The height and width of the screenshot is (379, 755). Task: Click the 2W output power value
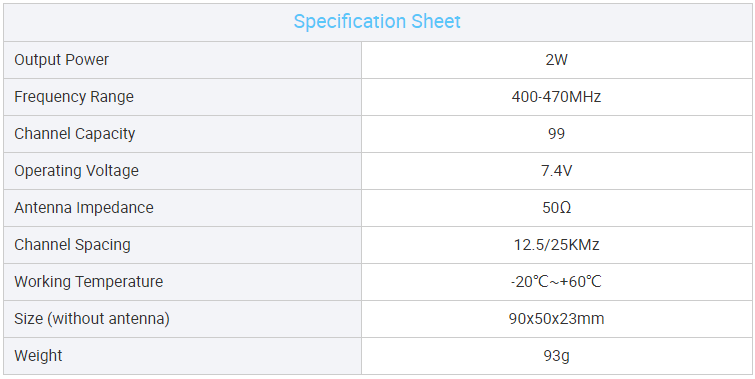556,60
